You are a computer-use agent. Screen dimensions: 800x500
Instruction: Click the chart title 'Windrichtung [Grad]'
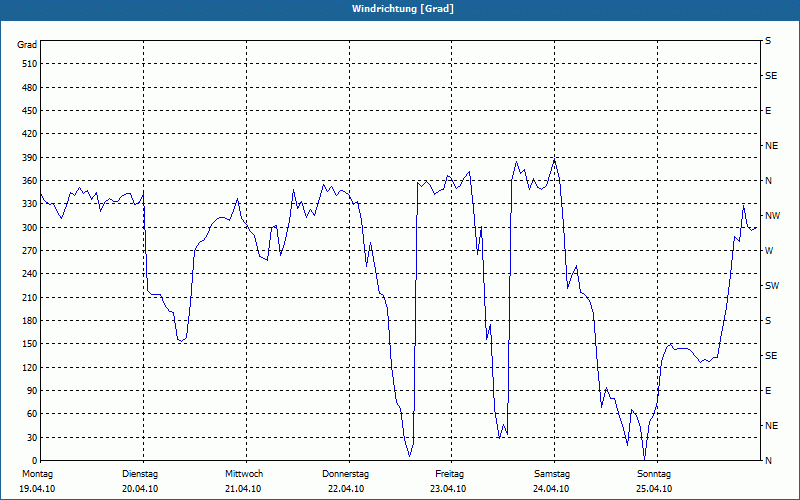tap(403, 9)
